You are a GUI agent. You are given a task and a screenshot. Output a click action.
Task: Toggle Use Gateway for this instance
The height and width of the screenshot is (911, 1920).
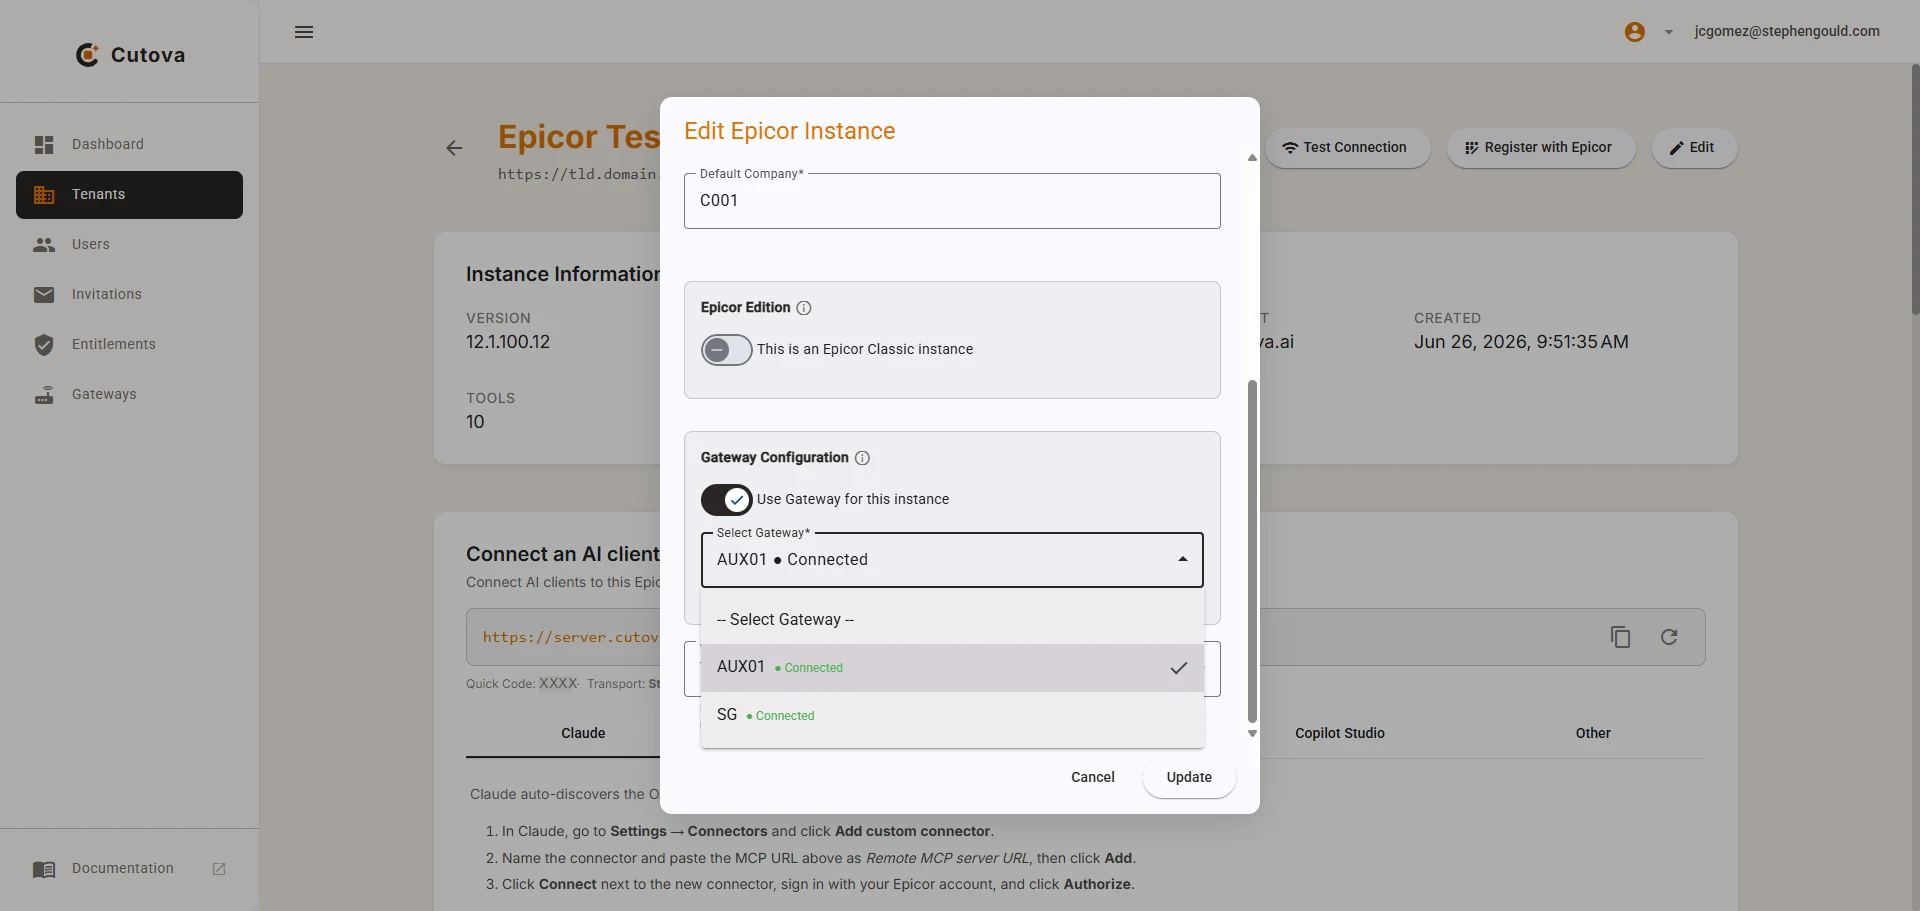pyautogui.click(x=726, y=499)
